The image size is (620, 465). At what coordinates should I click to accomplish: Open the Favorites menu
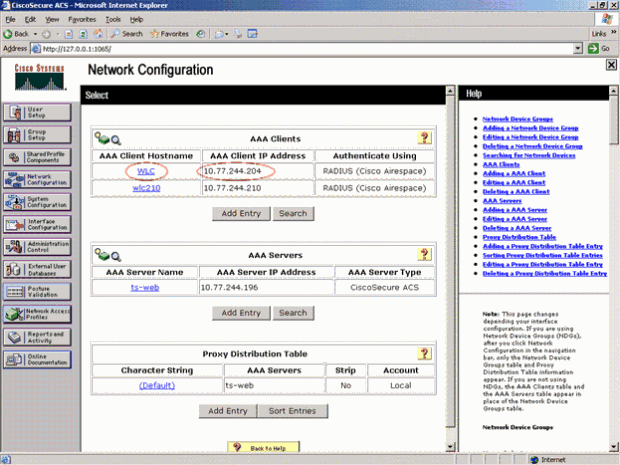(82, 19)
